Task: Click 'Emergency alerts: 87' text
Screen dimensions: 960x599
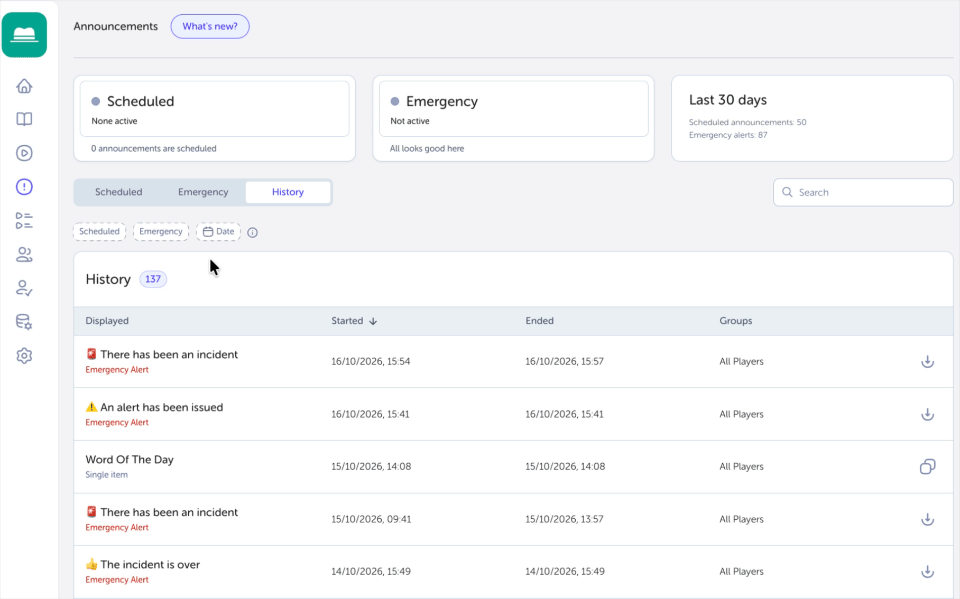Action: coord(728,135)
